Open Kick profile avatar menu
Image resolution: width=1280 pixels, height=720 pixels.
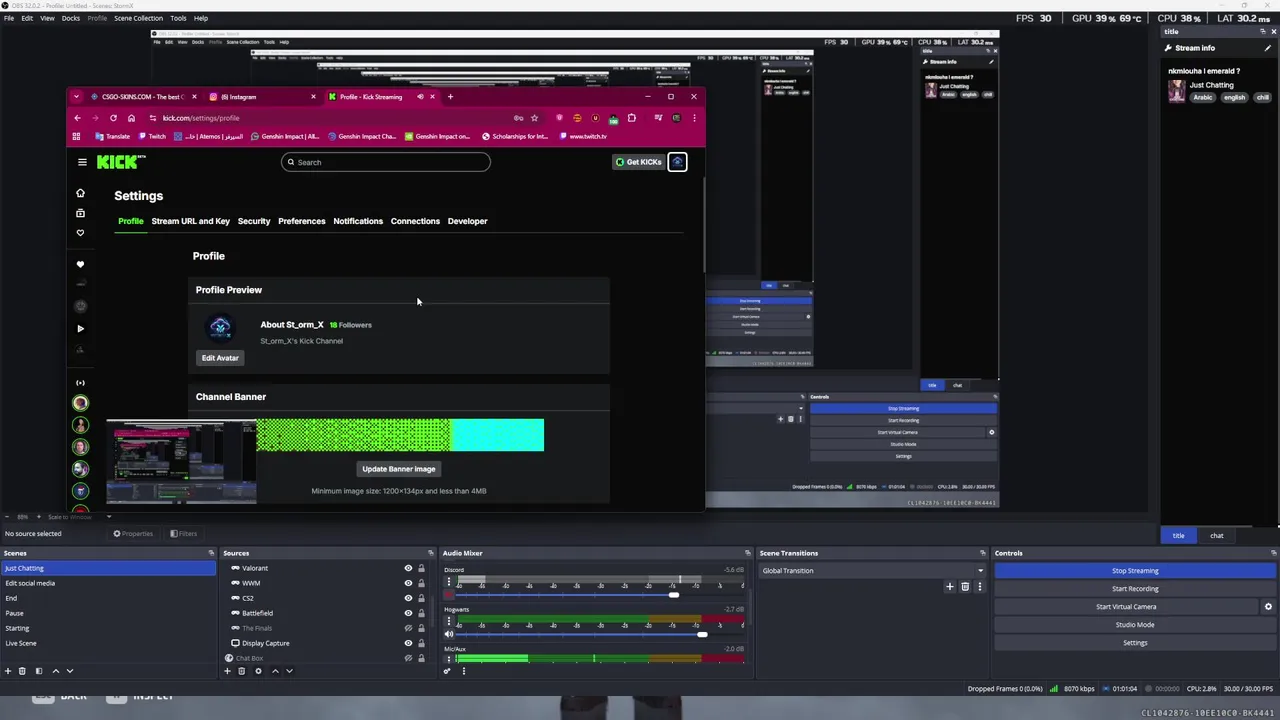pos(677,162)
